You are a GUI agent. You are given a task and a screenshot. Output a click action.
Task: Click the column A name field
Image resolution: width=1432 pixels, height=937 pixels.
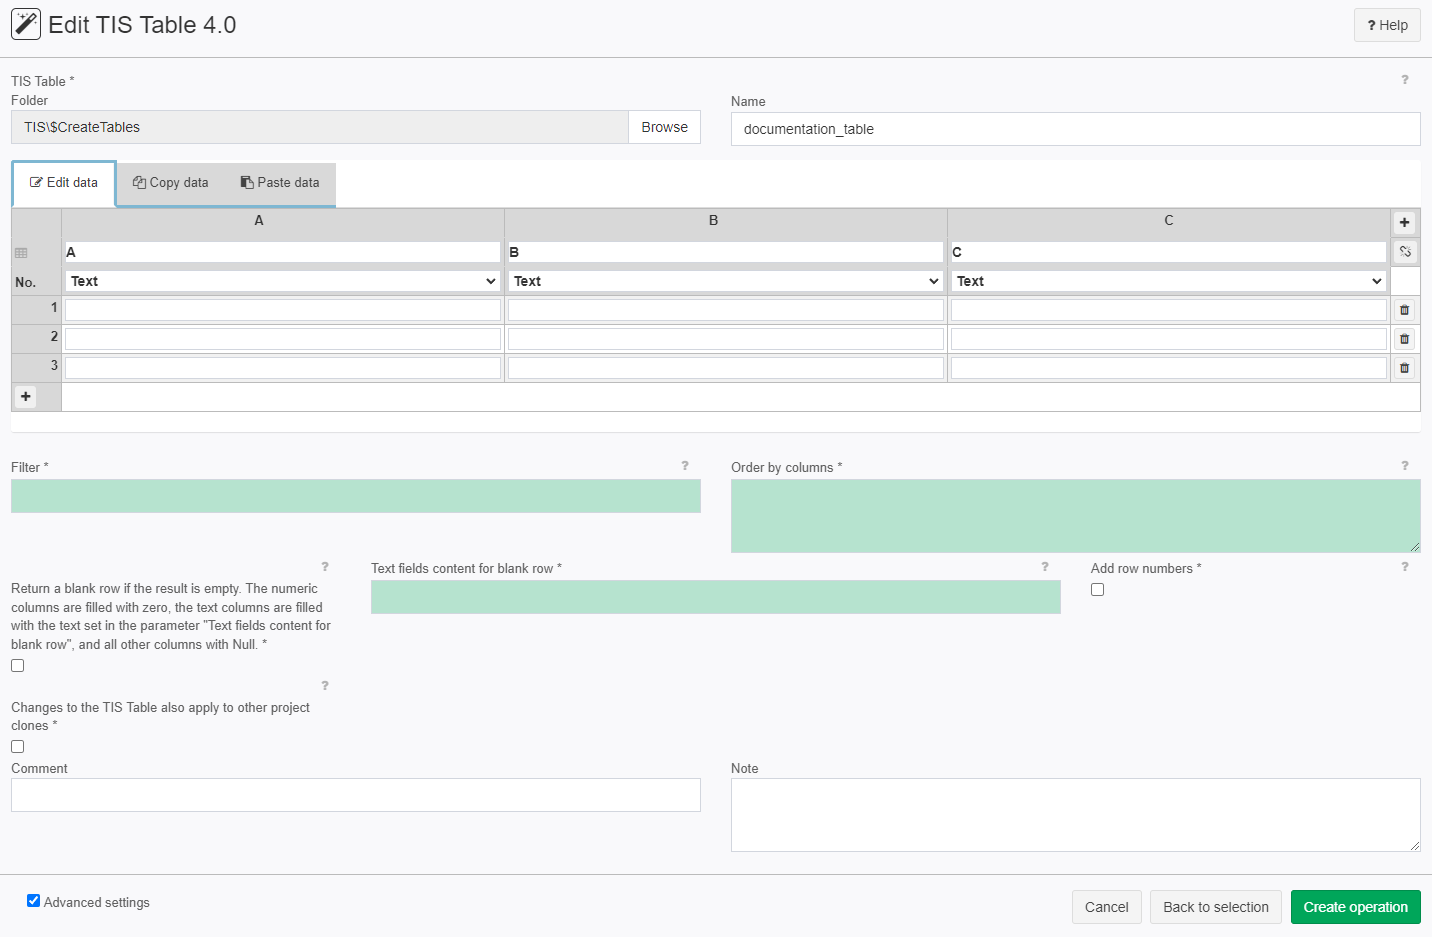[x=282, y=252]
